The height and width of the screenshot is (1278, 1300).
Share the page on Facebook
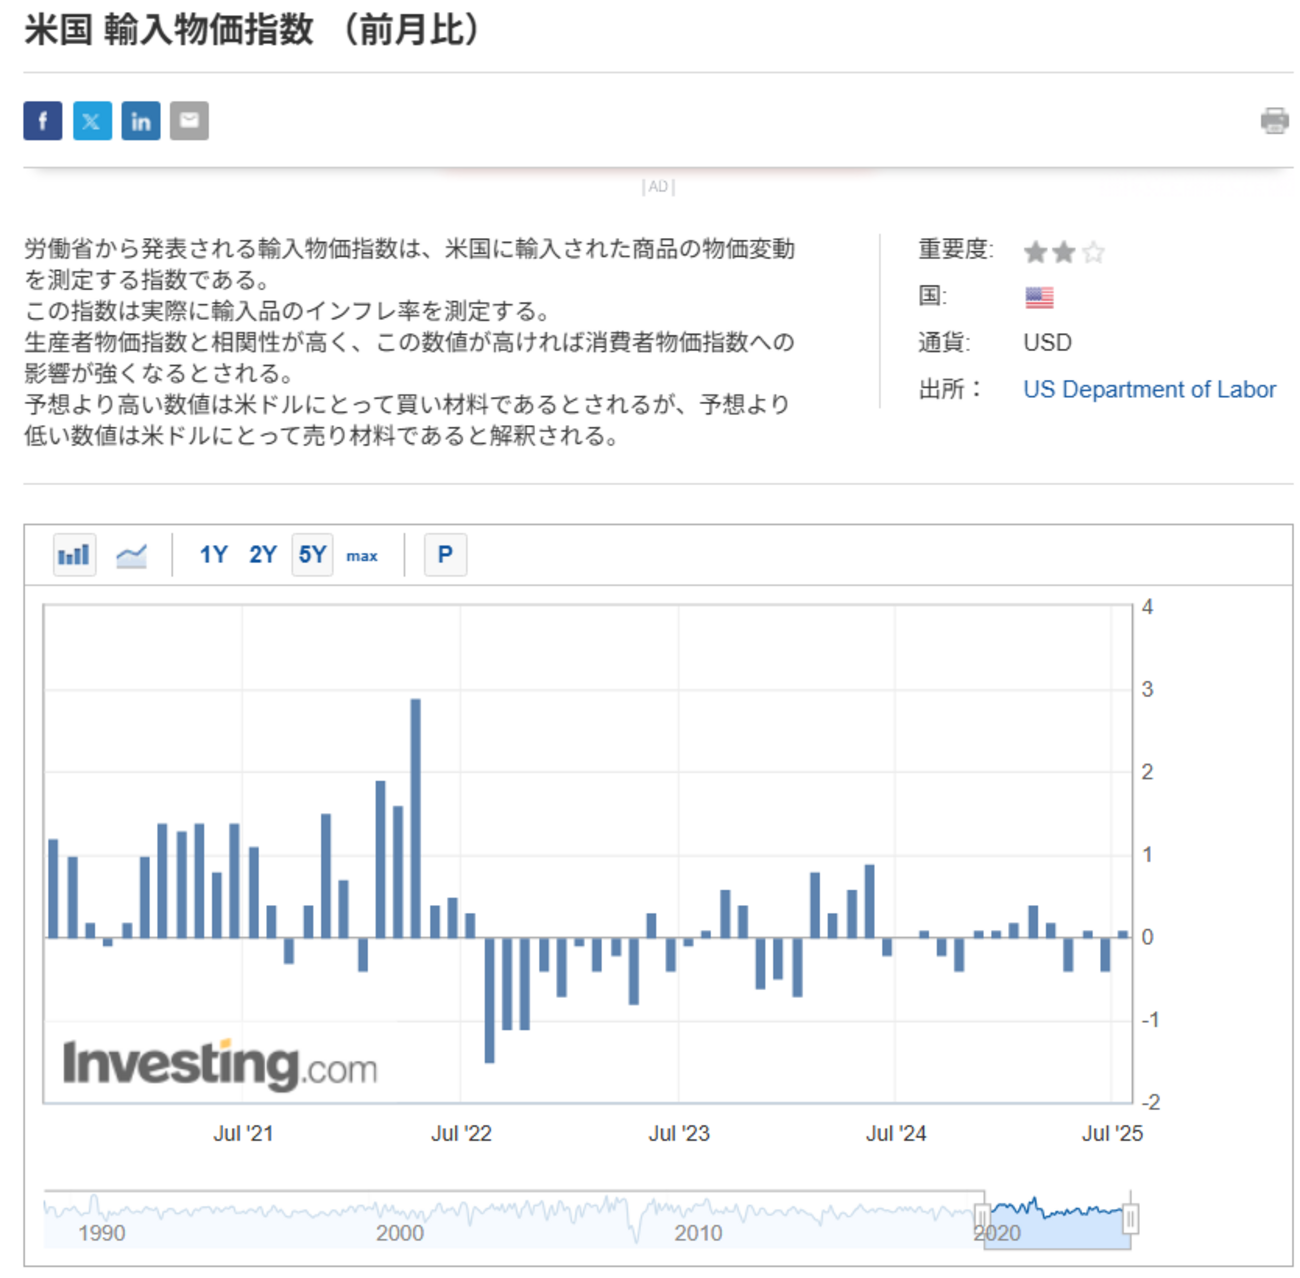click(43, 121)
